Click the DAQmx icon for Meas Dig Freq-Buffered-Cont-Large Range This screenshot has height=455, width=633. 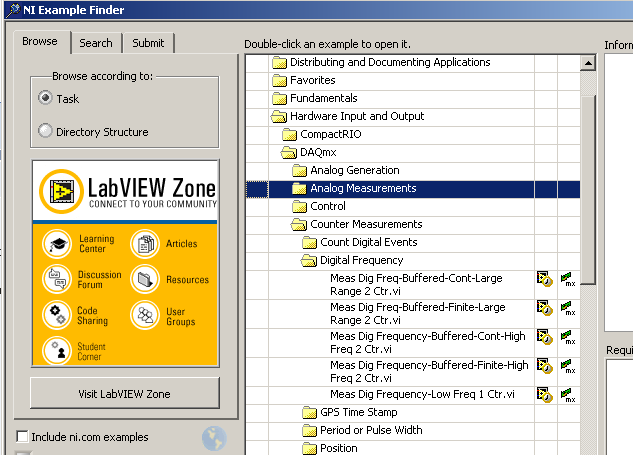[568, 279]
